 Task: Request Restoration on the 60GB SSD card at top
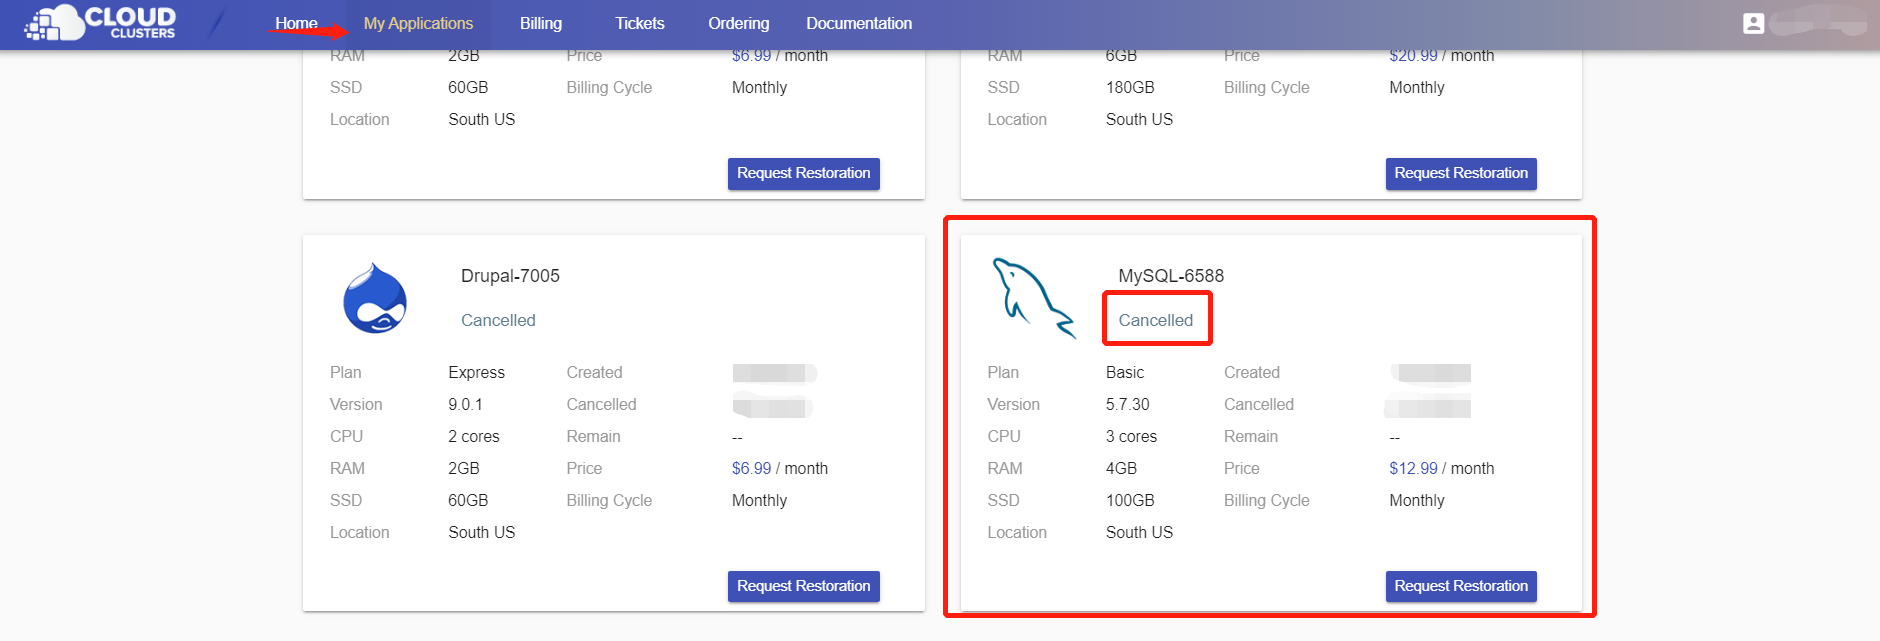804,173
